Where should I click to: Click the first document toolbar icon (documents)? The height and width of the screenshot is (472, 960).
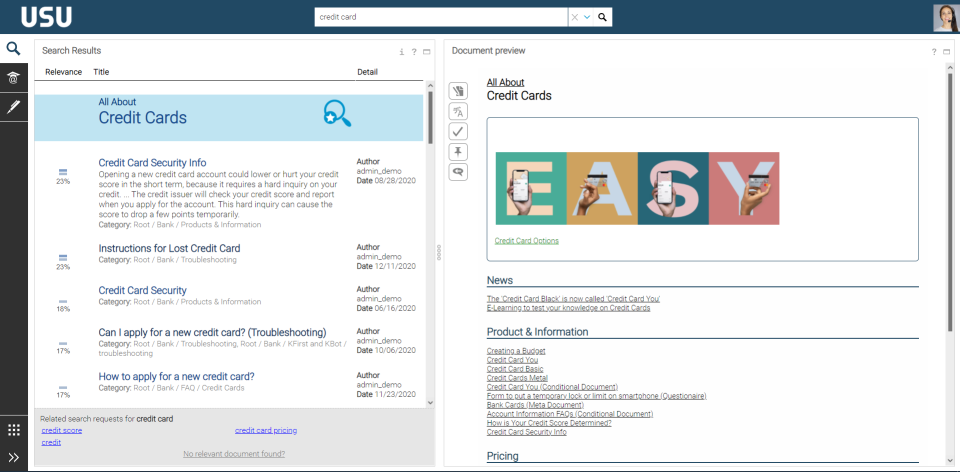458,91
